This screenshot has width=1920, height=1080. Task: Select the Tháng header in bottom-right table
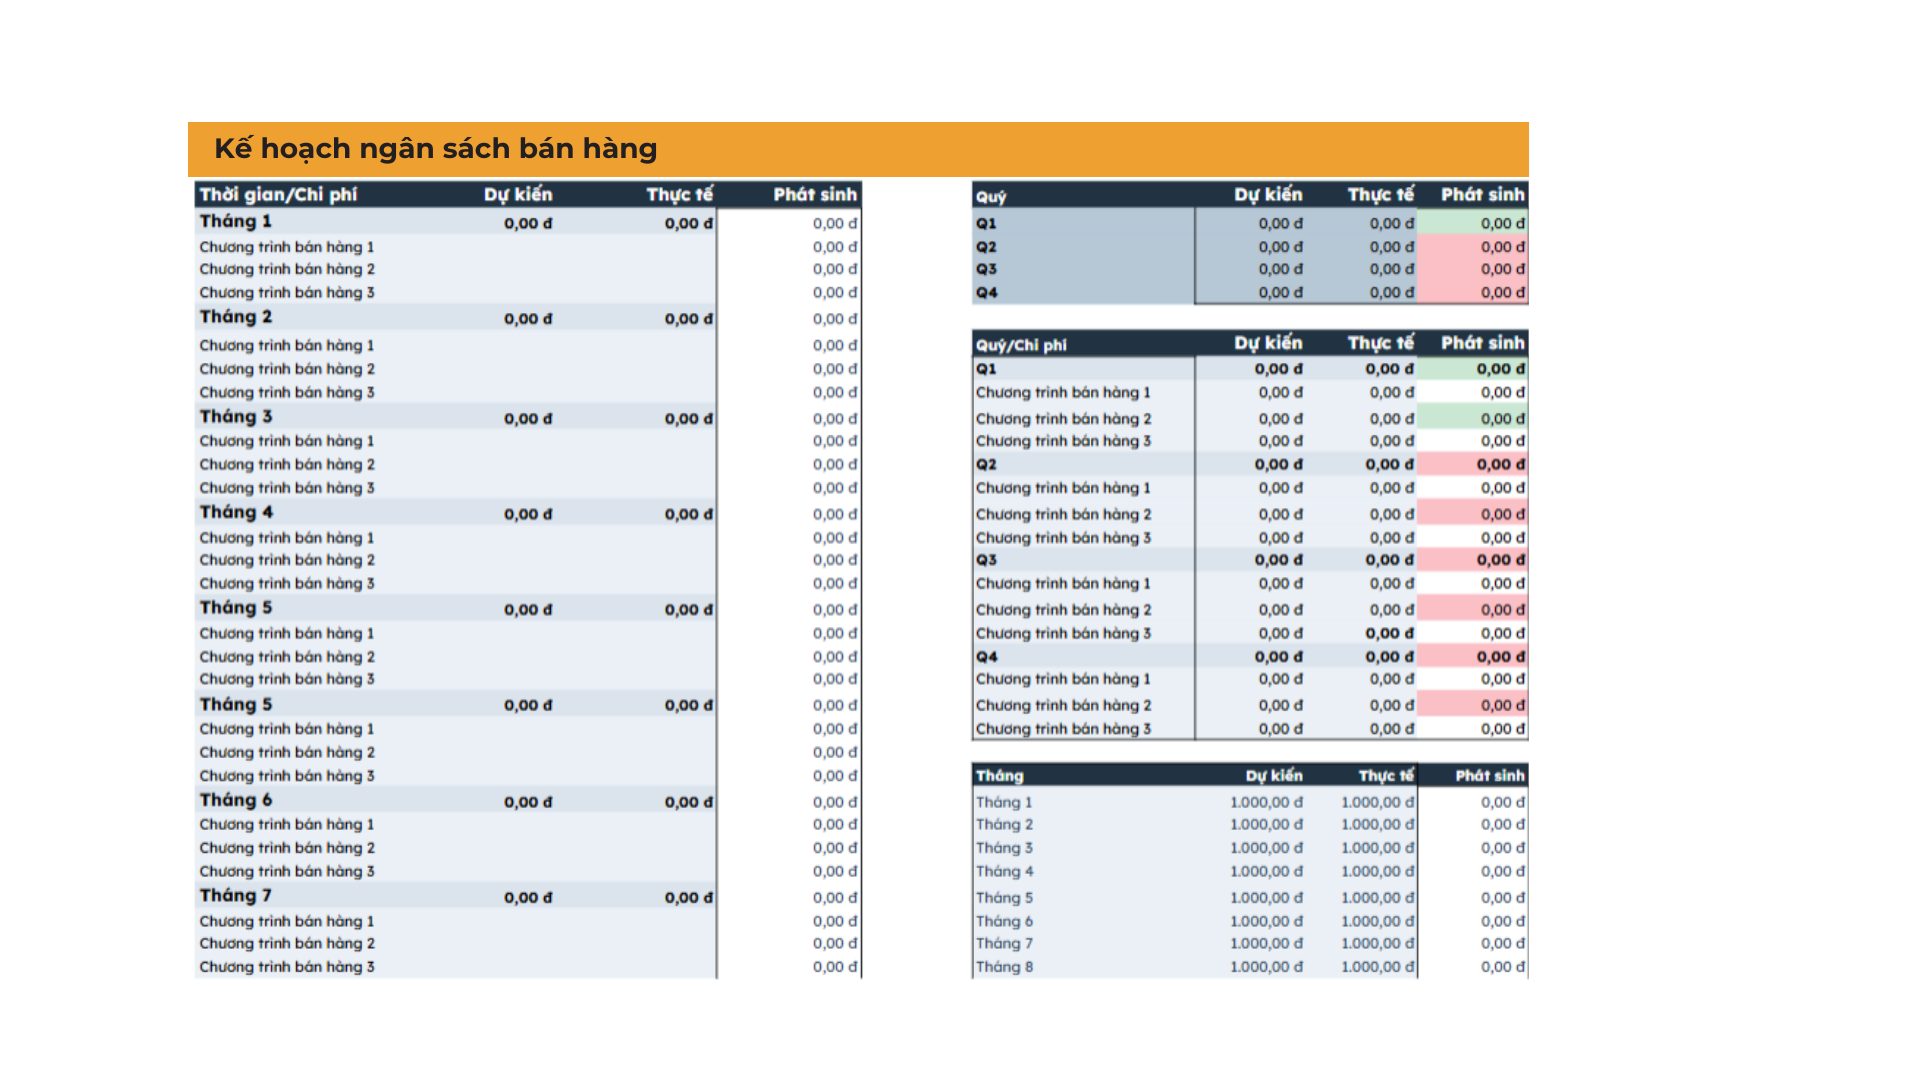point(1000,776)
